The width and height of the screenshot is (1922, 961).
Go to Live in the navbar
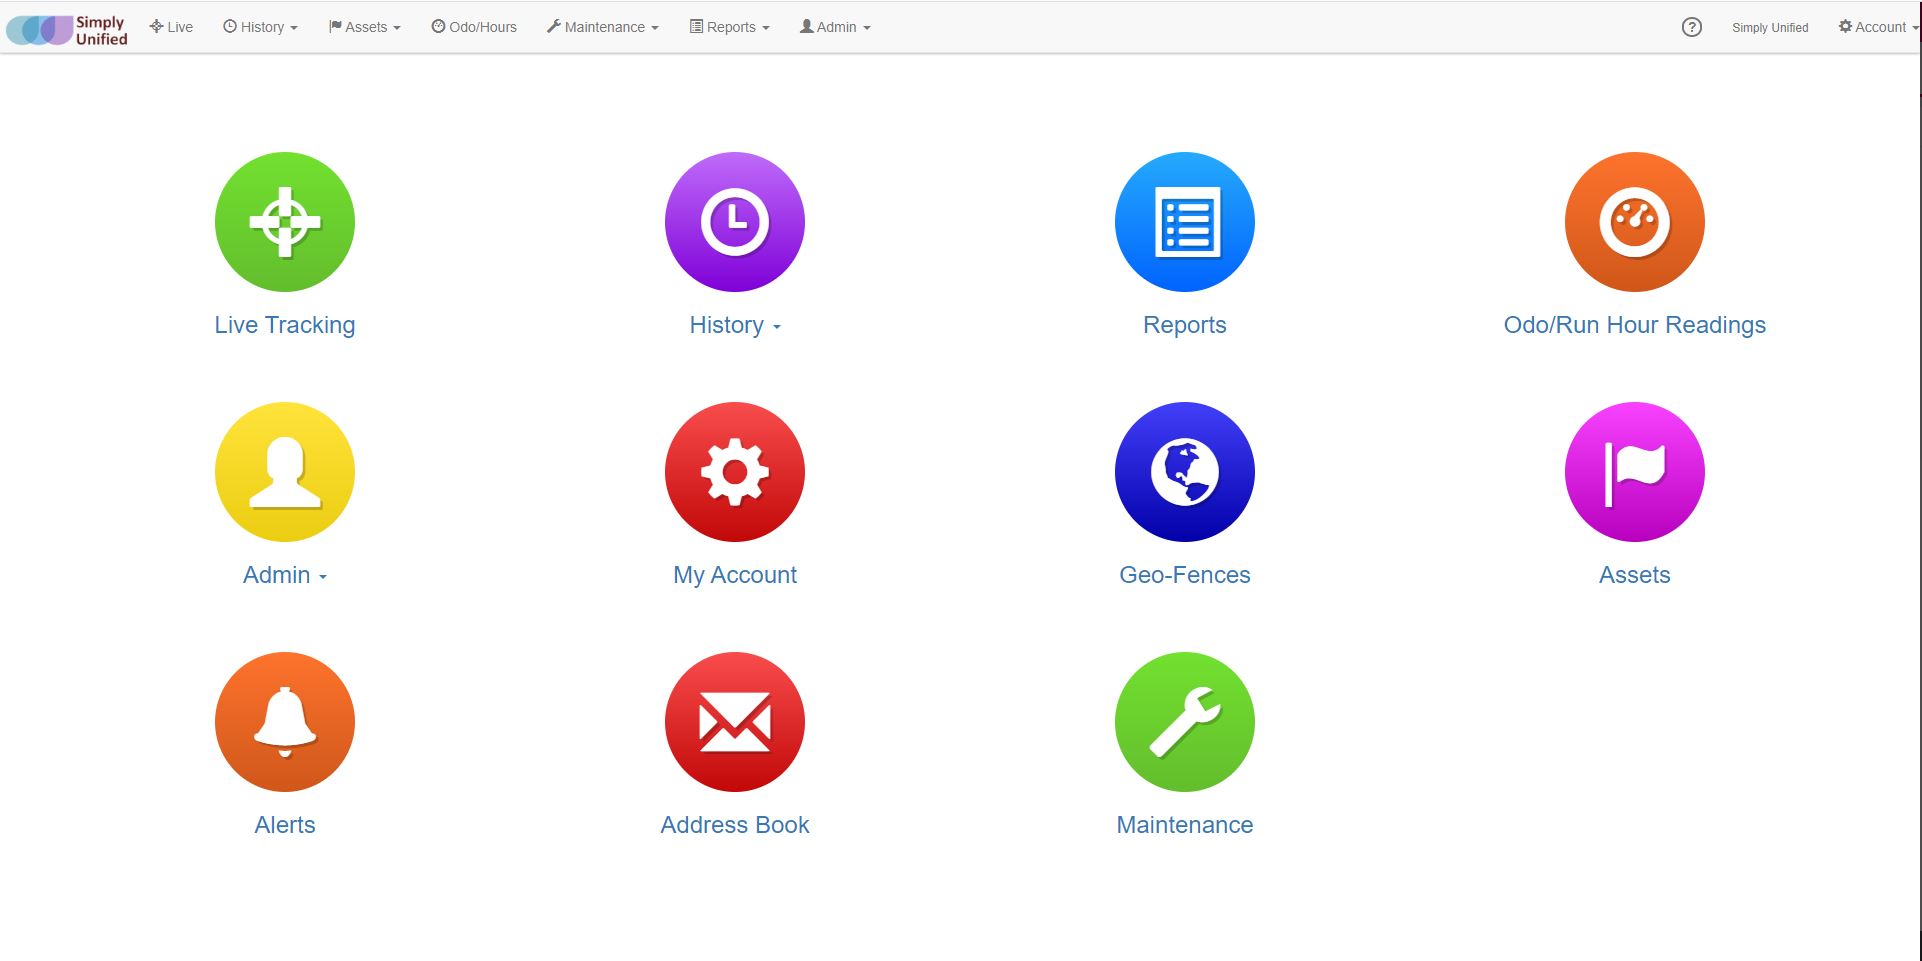[171, 27]
